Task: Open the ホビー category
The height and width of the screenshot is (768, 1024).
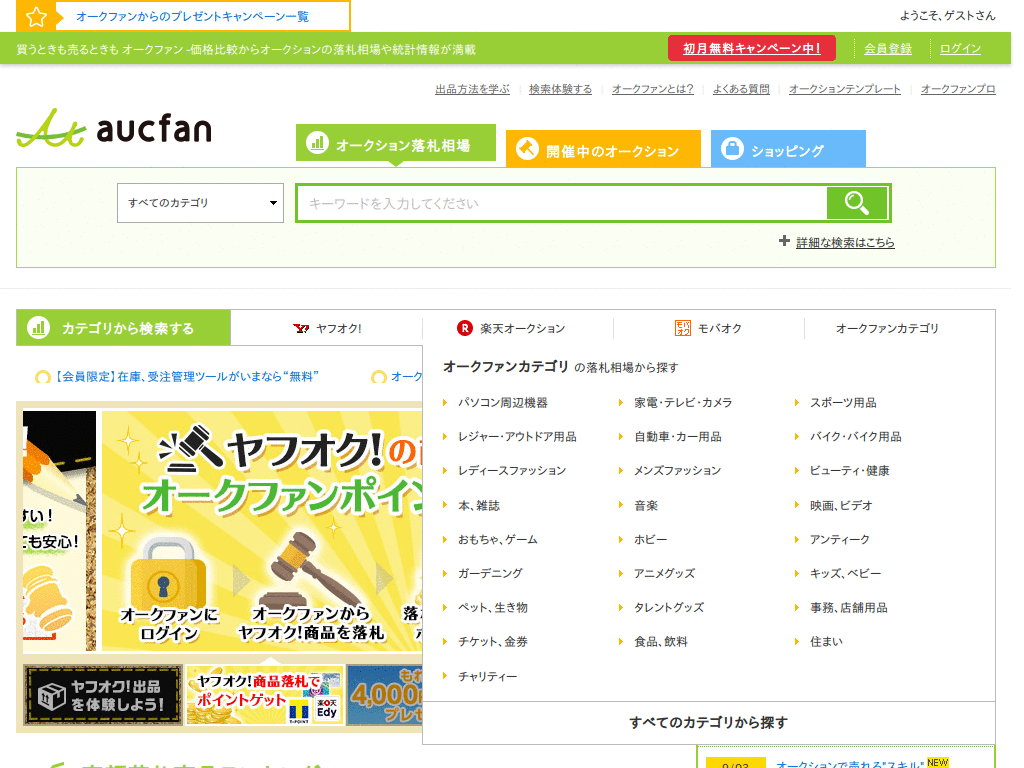Action: pos(650,539)
